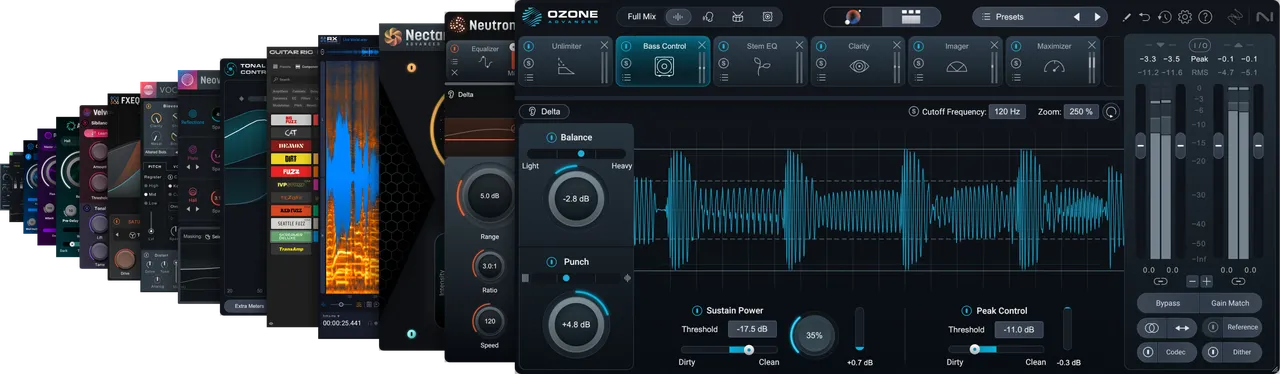Open the Bass Control module preset list
The image size is (1280, 374).
(x=626, y=77)
